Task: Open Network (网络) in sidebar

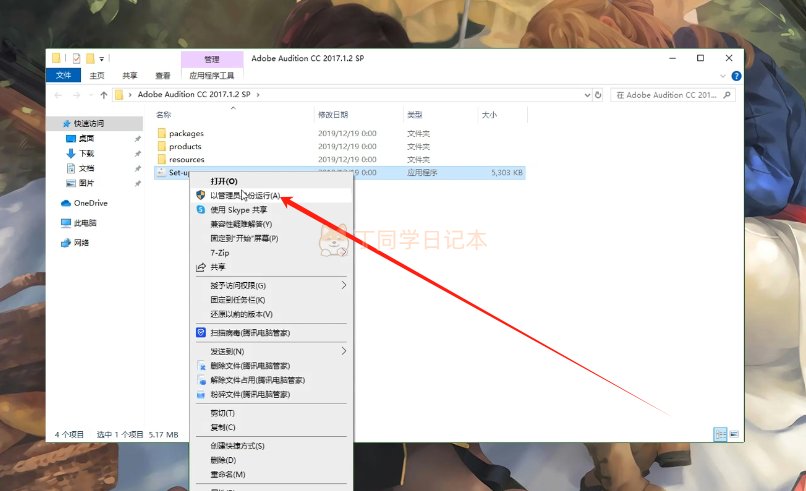Action: tap(81, 243)
